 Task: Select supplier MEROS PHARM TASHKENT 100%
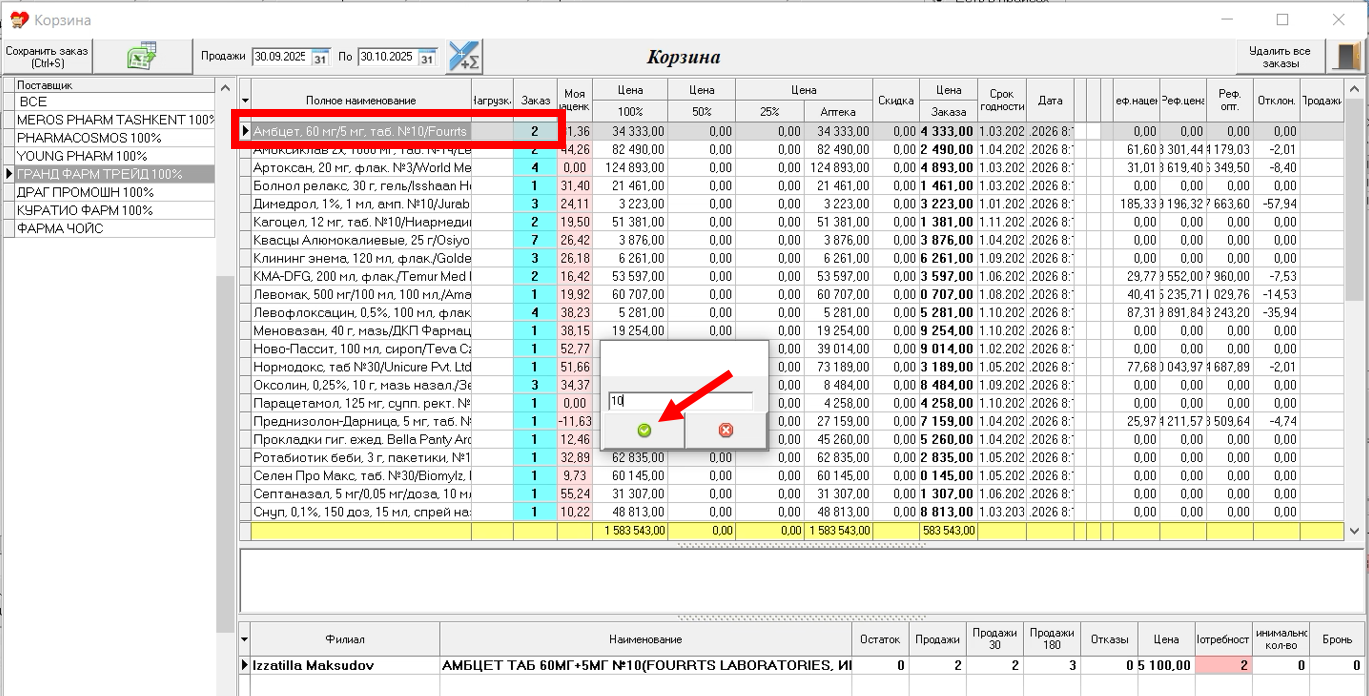(115, 120)
